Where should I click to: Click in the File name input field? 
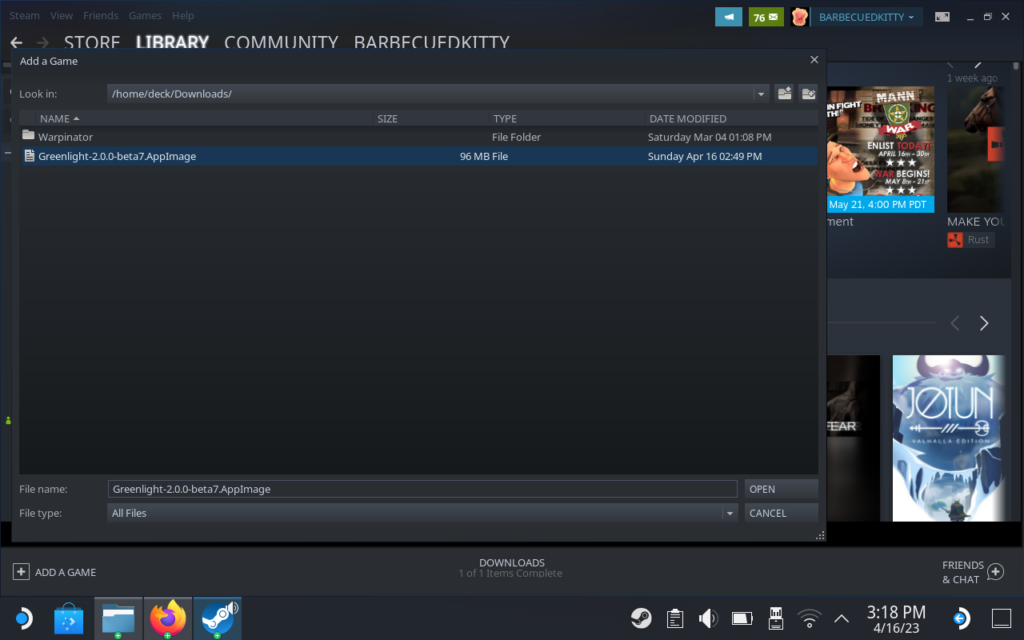pos(423,489)
